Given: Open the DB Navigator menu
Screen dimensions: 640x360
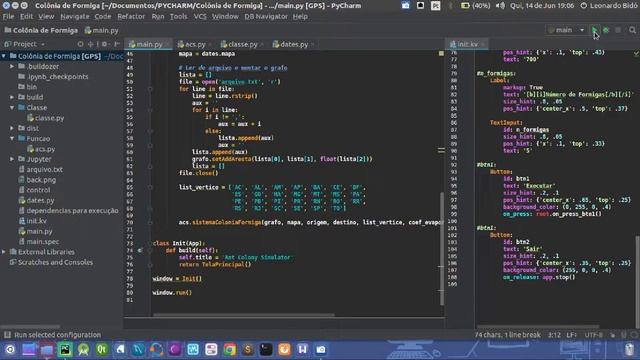Looking at the screenshot, I should point(266,17).
